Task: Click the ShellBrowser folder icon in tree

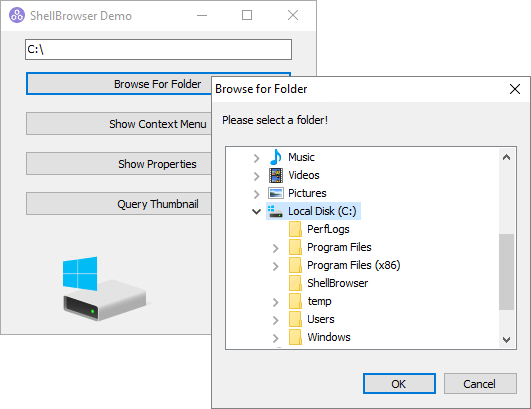Action: 295,283
